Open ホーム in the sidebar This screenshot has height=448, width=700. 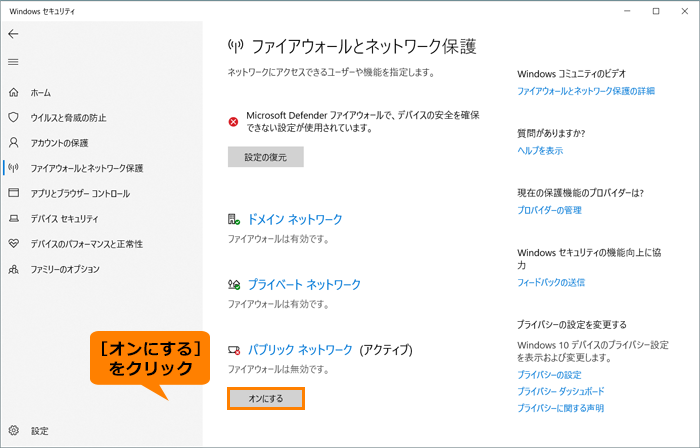click(41, 93)
